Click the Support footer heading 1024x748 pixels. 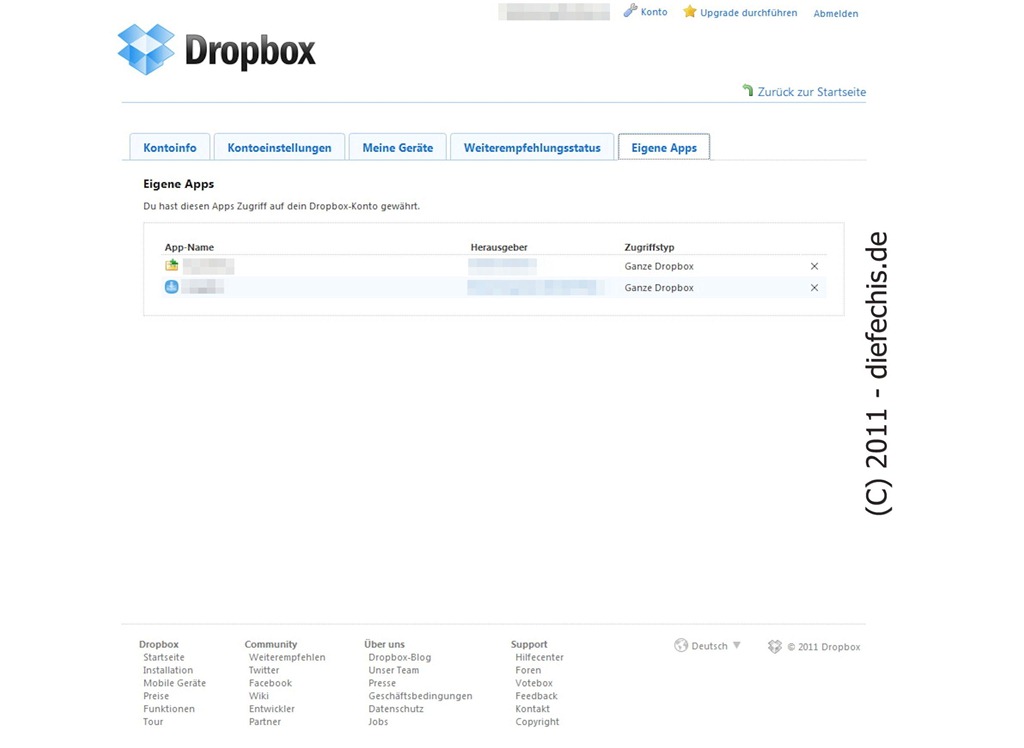(529, 644)
